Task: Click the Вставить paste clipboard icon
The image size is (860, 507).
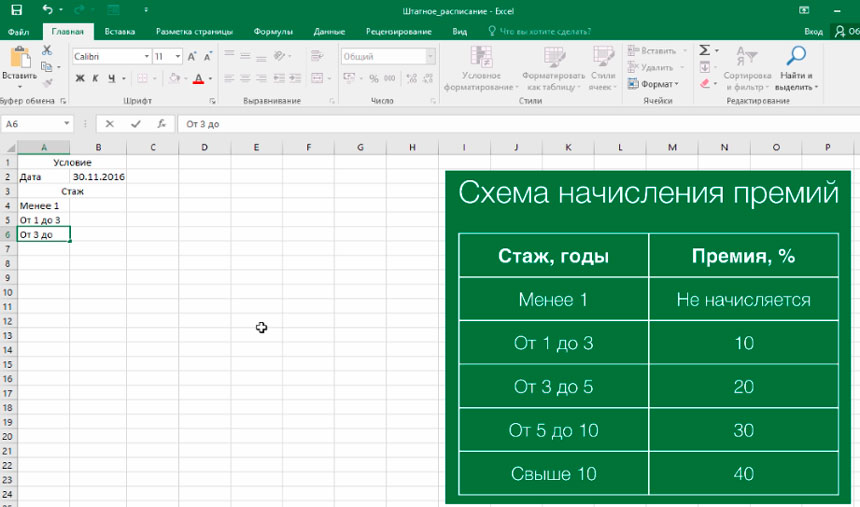Action: tap(20, 58)
